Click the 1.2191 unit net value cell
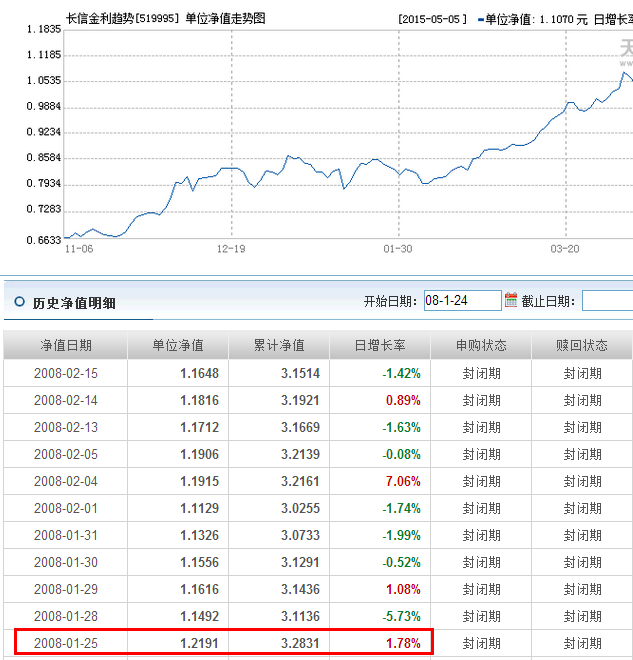 [199, 642]
